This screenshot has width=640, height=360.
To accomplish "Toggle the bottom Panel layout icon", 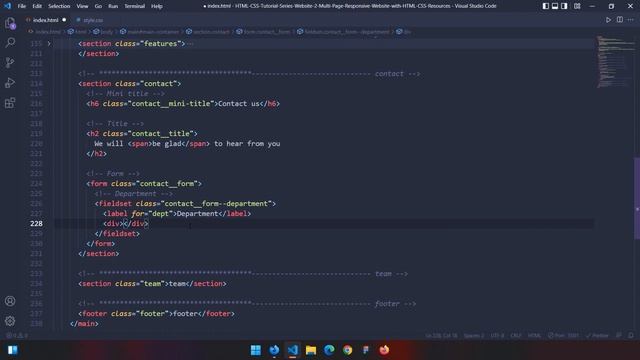I will [x=555, y=6].
